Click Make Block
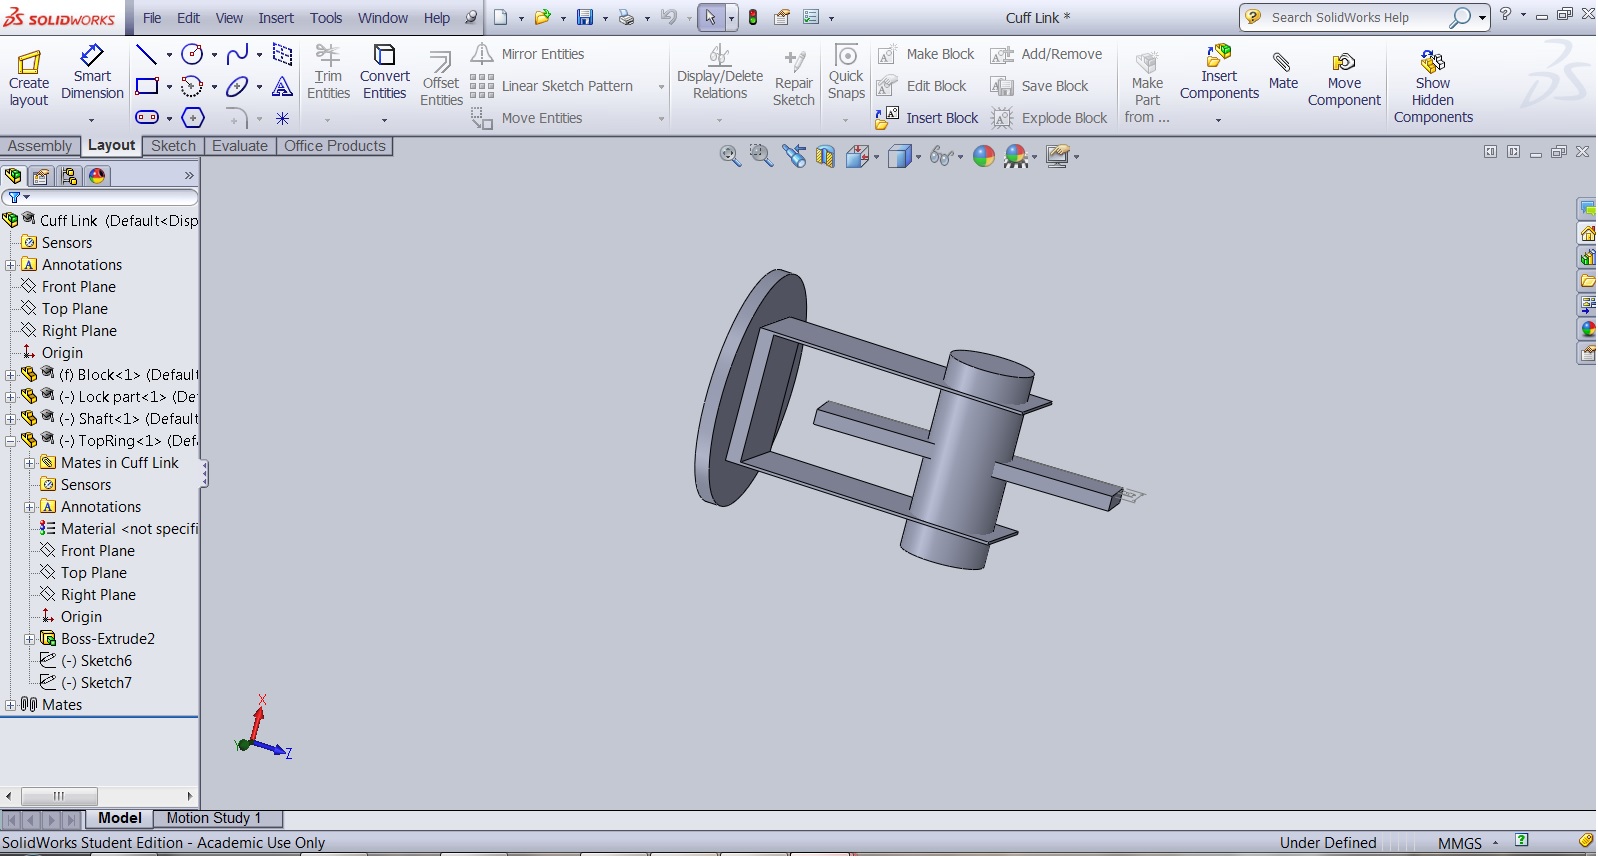1598x858 pixels. (925, 54)
